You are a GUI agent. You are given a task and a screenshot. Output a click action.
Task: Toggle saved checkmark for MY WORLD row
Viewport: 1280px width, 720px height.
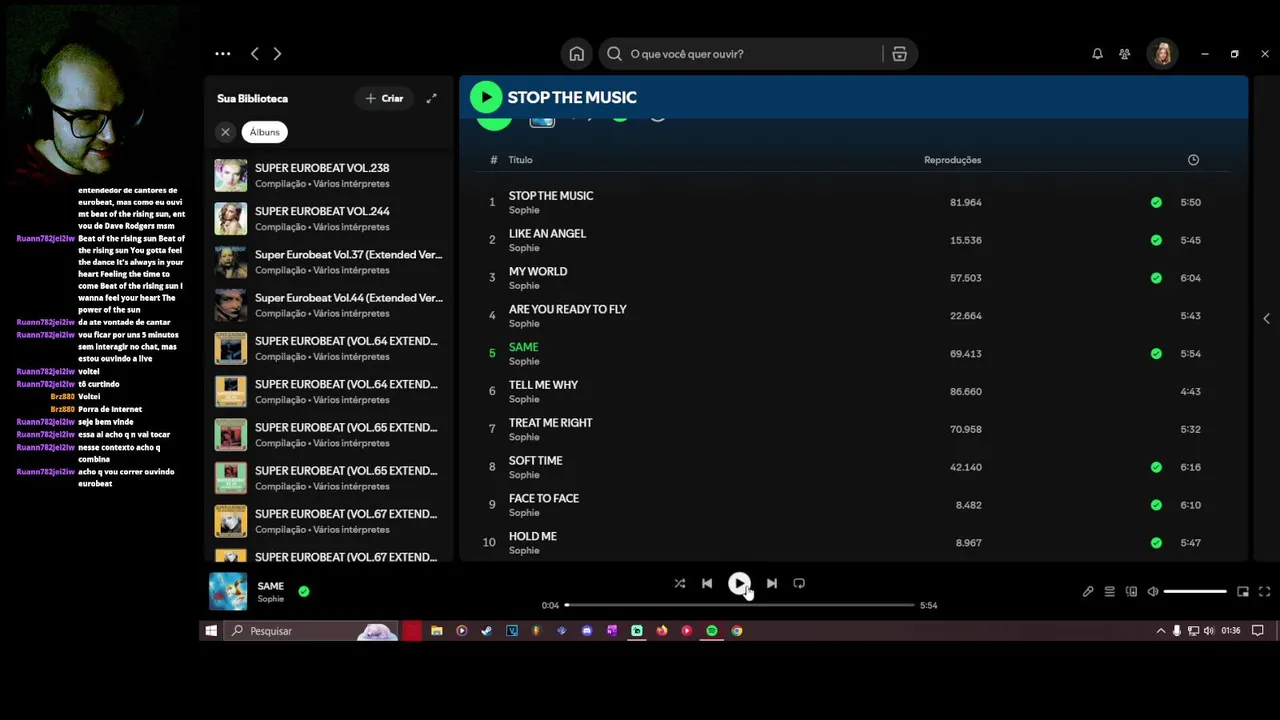pos(1156,278)
